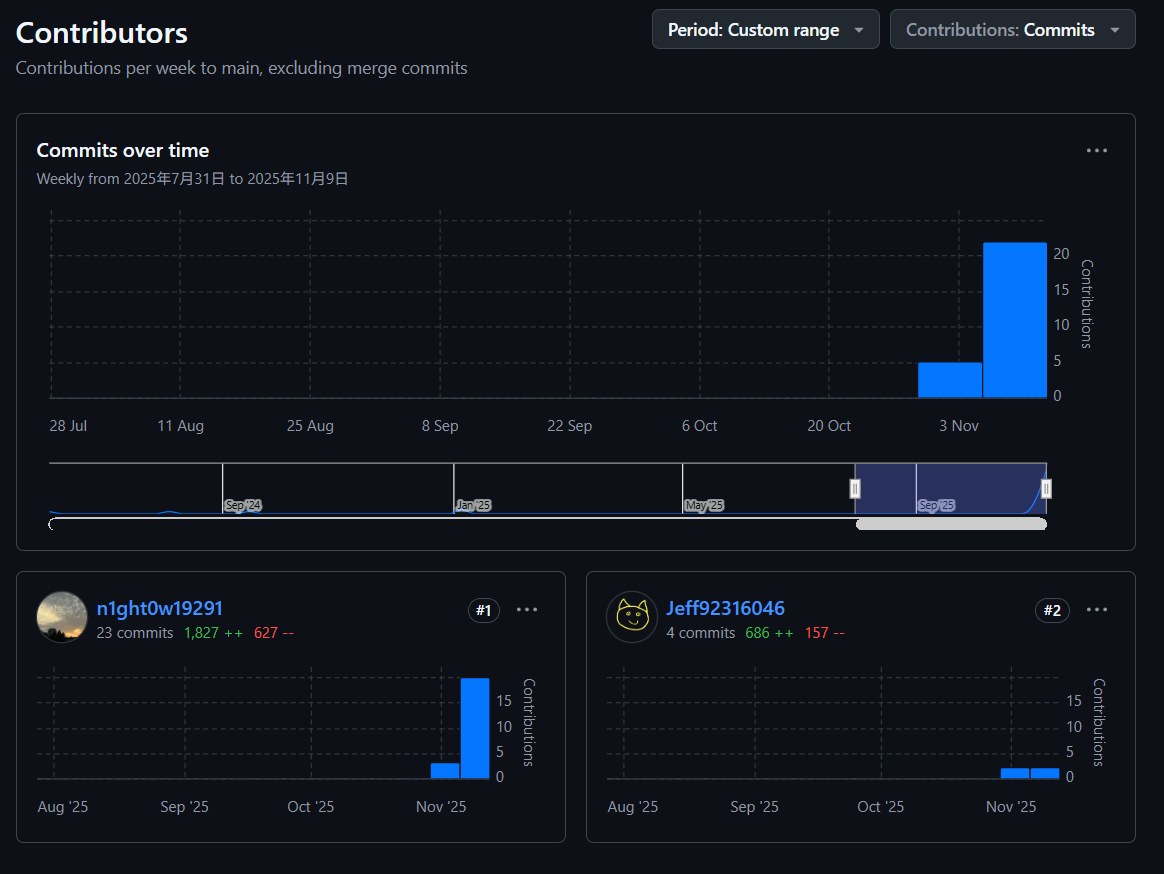Click the right handle of the date range brush

pyautogui.click(x=1046, y=489)
